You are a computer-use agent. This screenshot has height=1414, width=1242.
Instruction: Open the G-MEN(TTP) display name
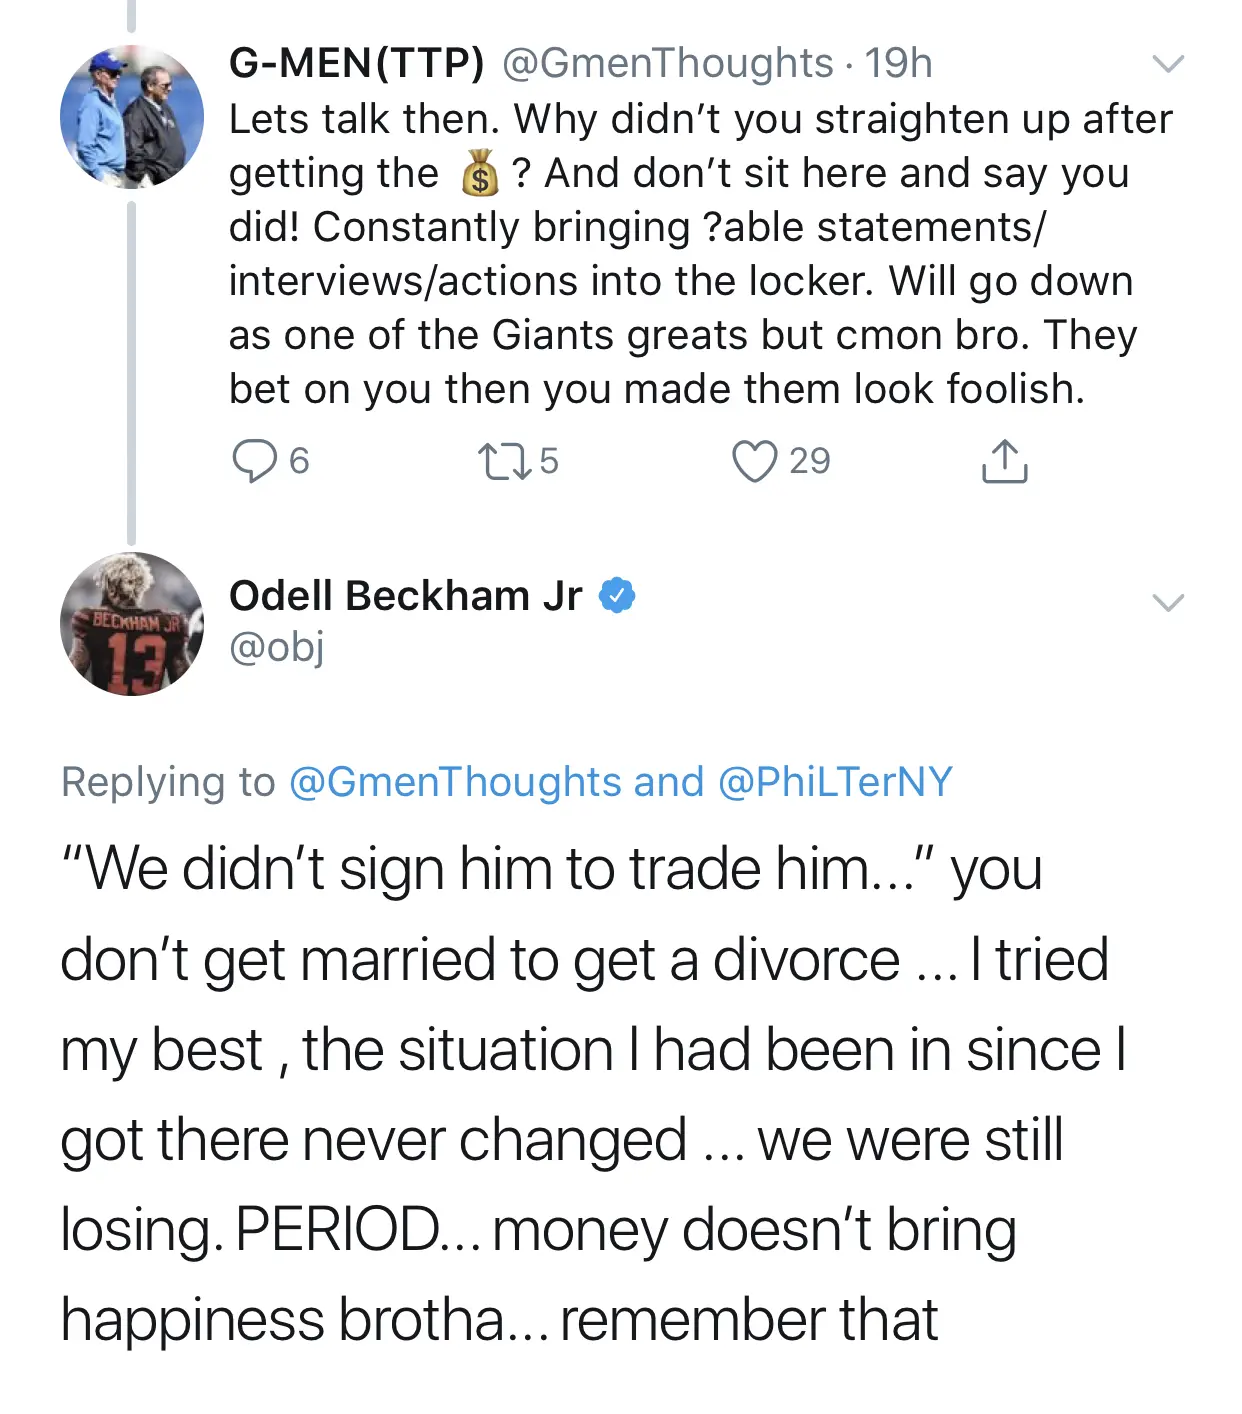pyautogui.click(x=357, y=63)
